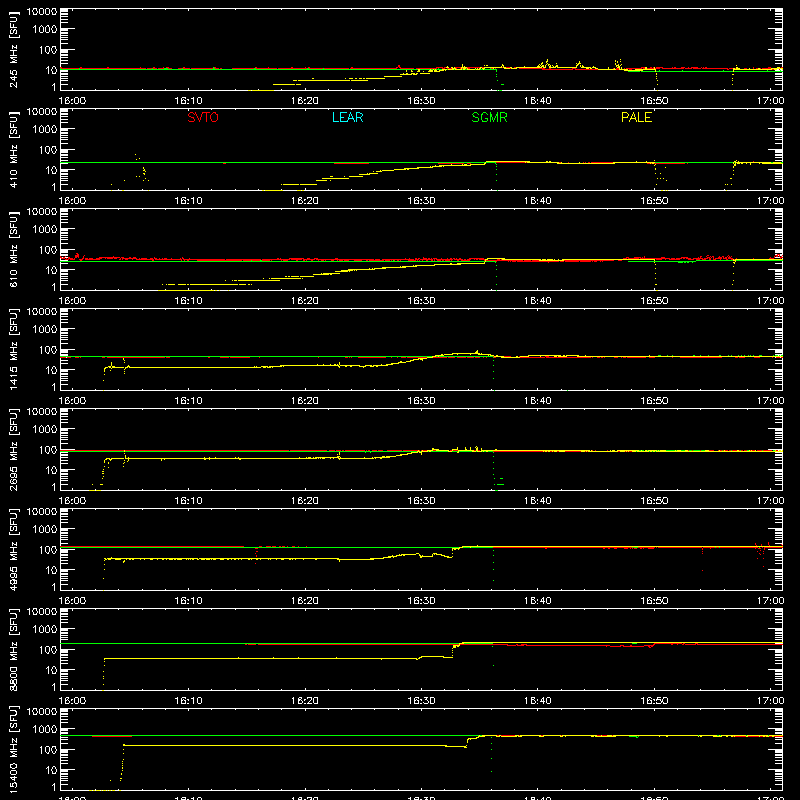The height and width of the screenshot is (800, 800).
Task: Click the 16:50 time label under 610 MHz panel
Action: coord(654,301)
